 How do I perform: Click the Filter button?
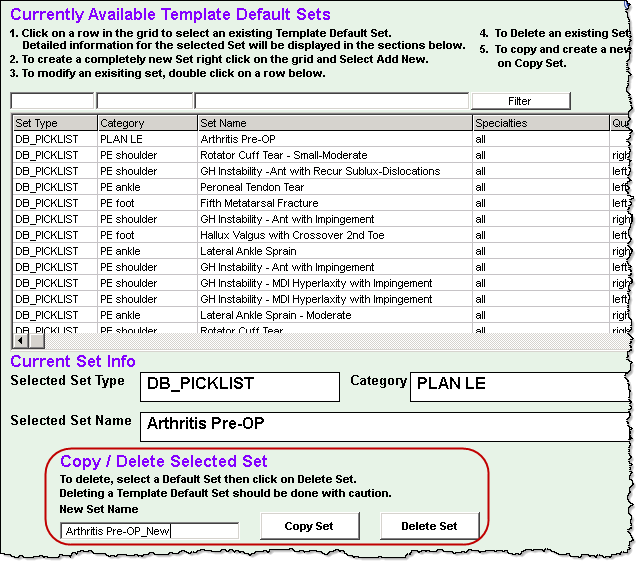coord(521,101)
